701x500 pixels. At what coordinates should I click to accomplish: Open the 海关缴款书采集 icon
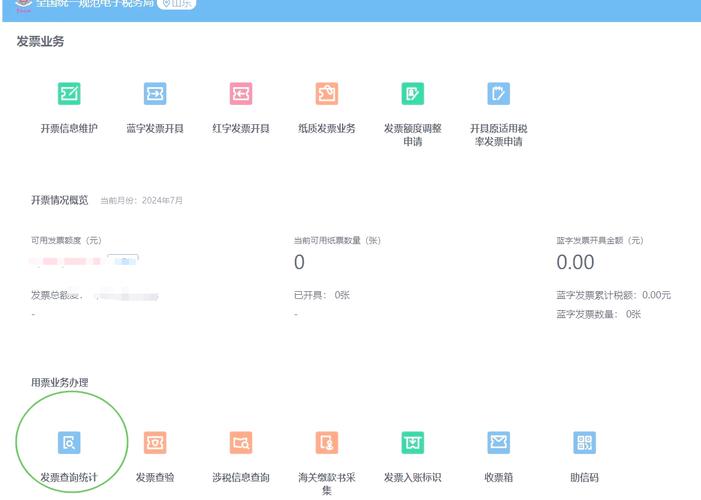tap(327, 442)
